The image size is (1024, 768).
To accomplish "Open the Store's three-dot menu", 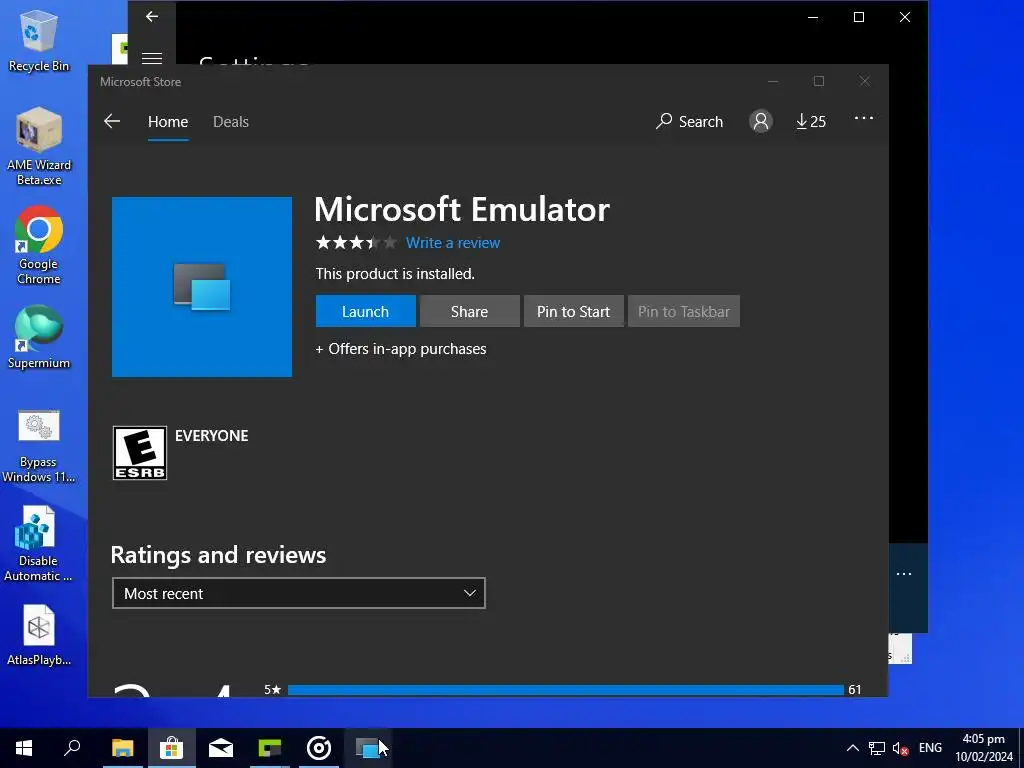I will click(864, 118).
